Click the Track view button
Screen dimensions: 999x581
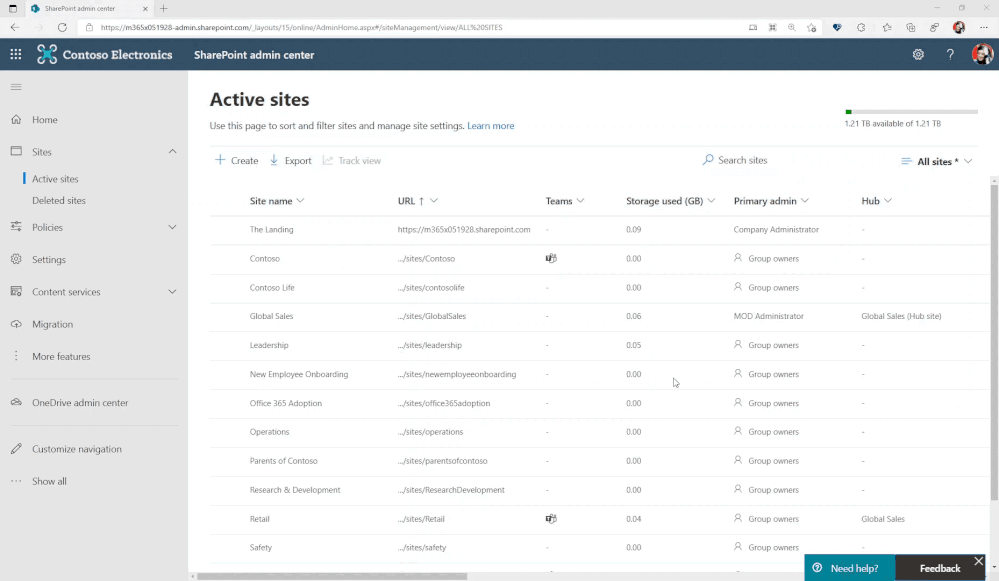click(x=352, y=161)
